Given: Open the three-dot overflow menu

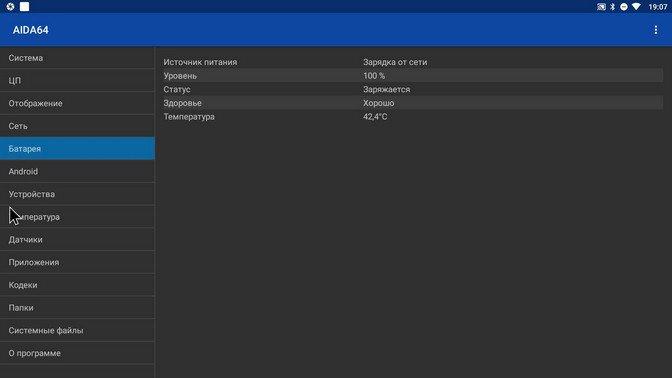Looking at the screenshot, I should 655,30.
